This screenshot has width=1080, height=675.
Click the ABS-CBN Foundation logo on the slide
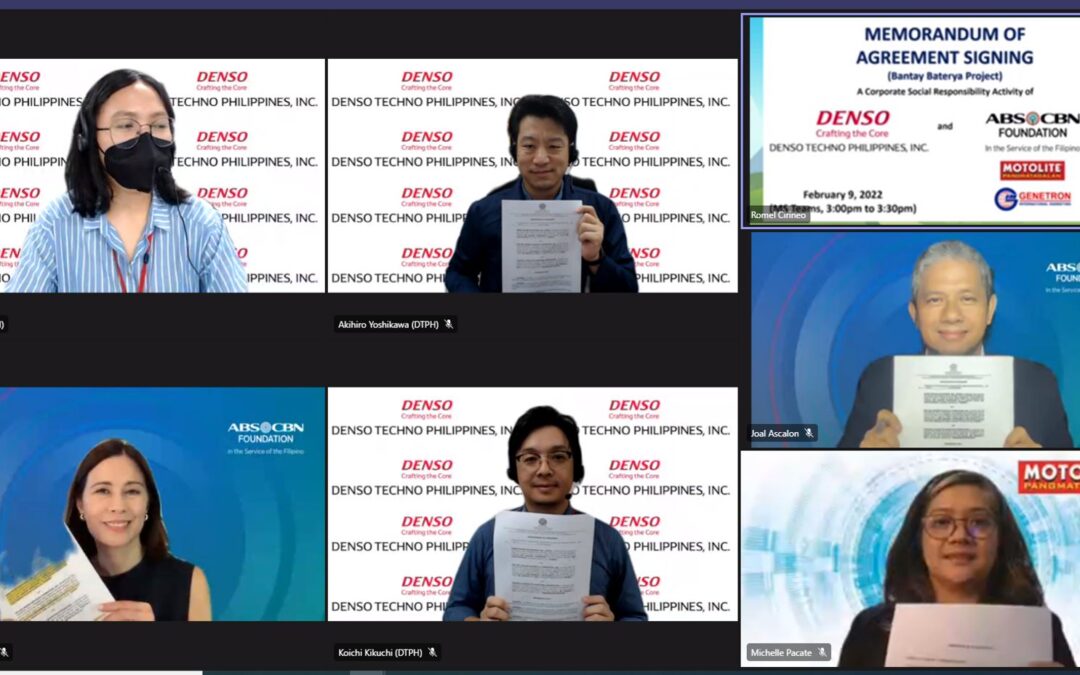(x=1030, y=125)
